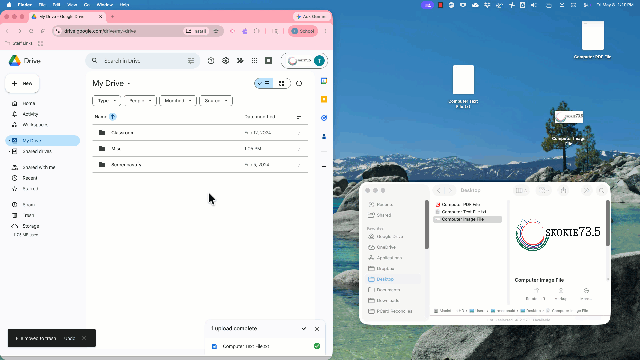This screenshot has width=640, height=360.
Task: Open the People filter chip
Action: tap(140, 101)
